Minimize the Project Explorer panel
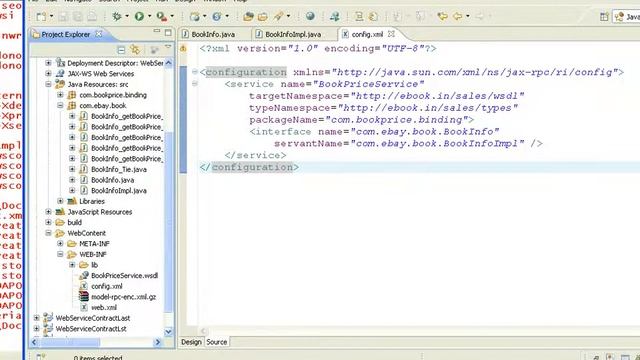The image size is (640, 360). pos(157,31)
